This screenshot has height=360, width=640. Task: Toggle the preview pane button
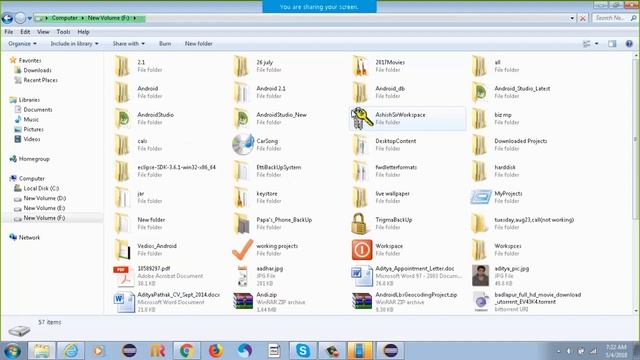point(612,44)
